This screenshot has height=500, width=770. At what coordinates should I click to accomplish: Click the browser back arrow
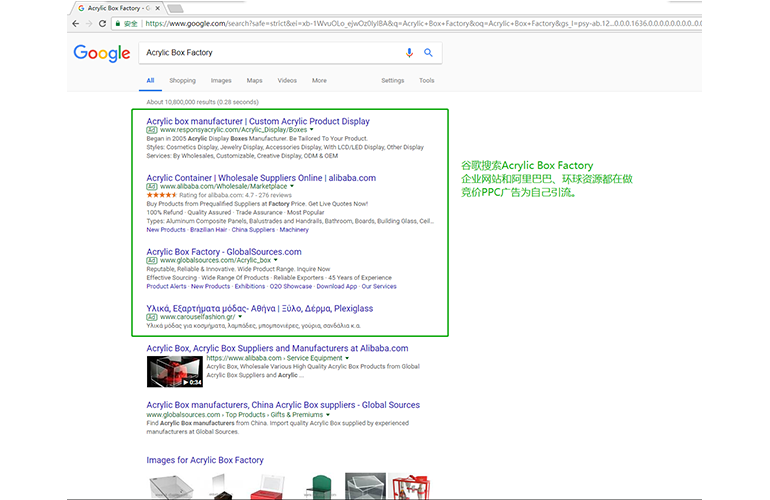(x=75, y=24)
